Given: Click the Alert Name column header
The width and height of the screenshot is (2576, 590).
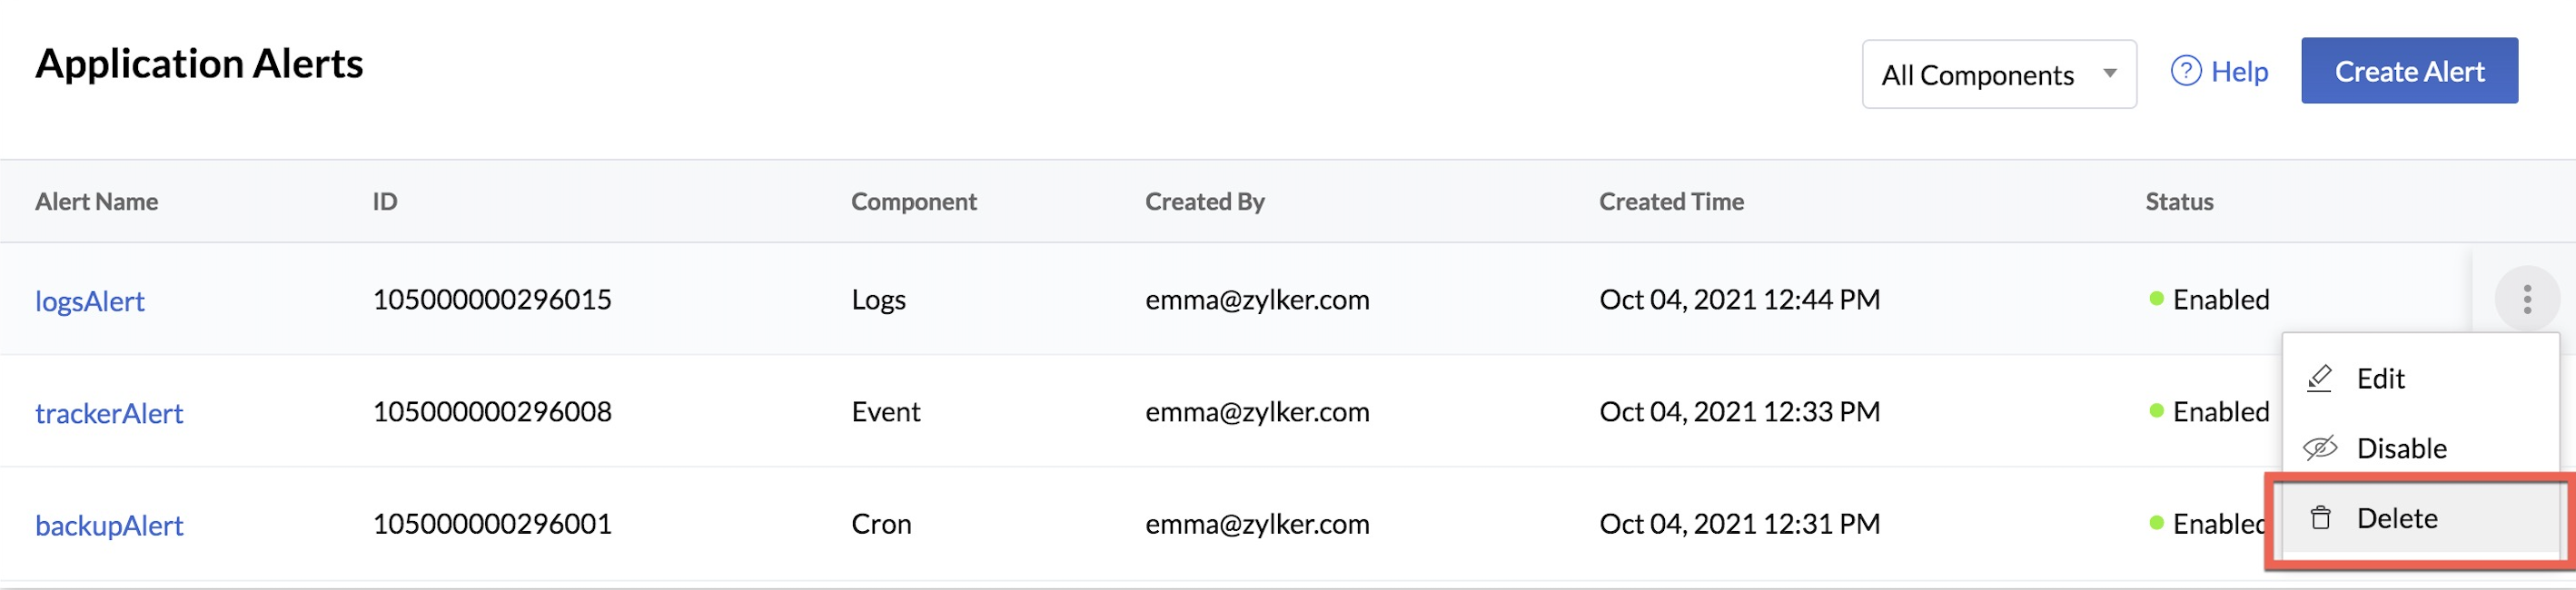Looking at the screenshot, I should [96, 202].
